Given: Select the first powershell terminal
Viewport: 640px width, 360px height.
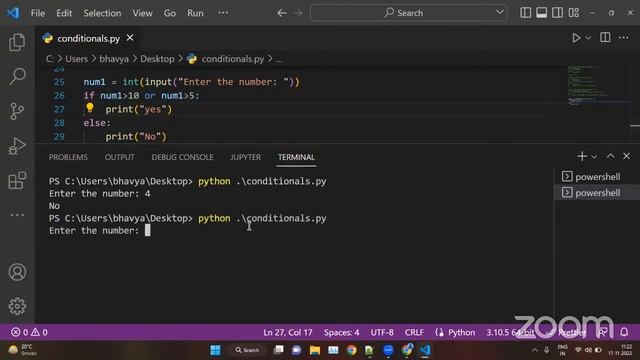Looking at the screenshot, I should (596, 177).
